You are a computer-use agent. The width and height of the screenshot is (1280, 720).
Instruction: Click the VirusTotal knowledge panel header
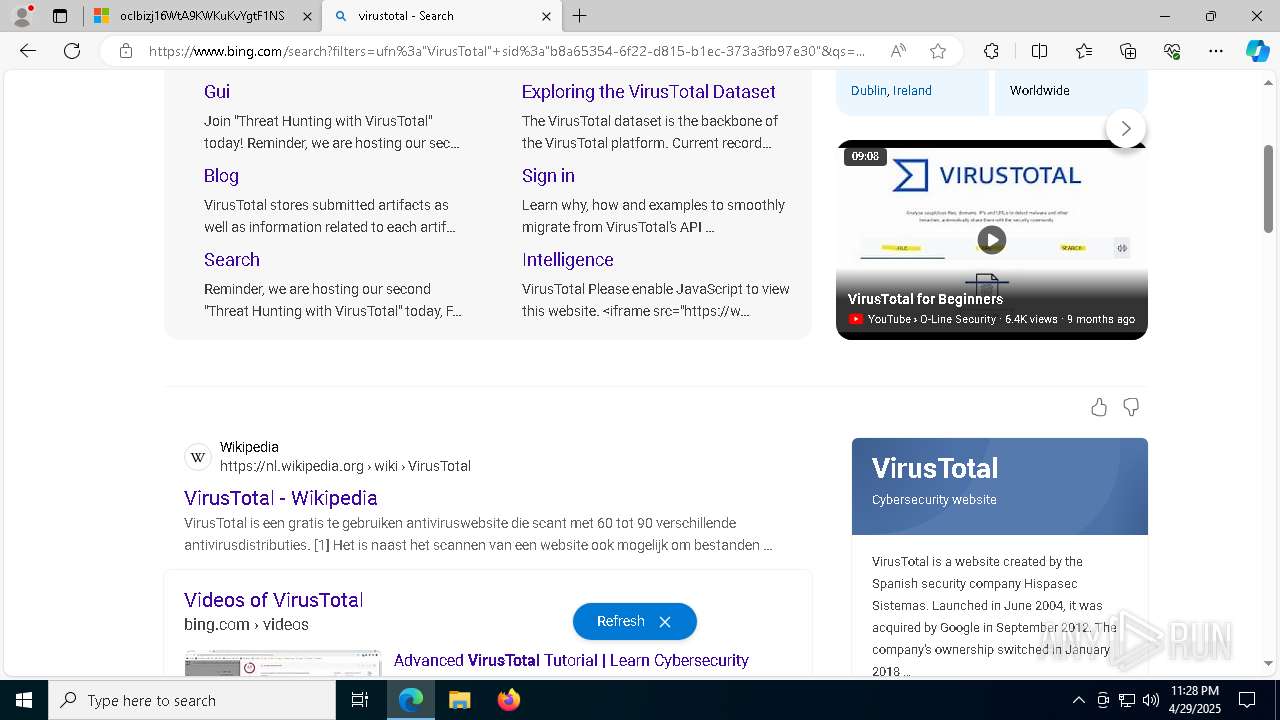pyautogui.click(x=1000, y=486)
